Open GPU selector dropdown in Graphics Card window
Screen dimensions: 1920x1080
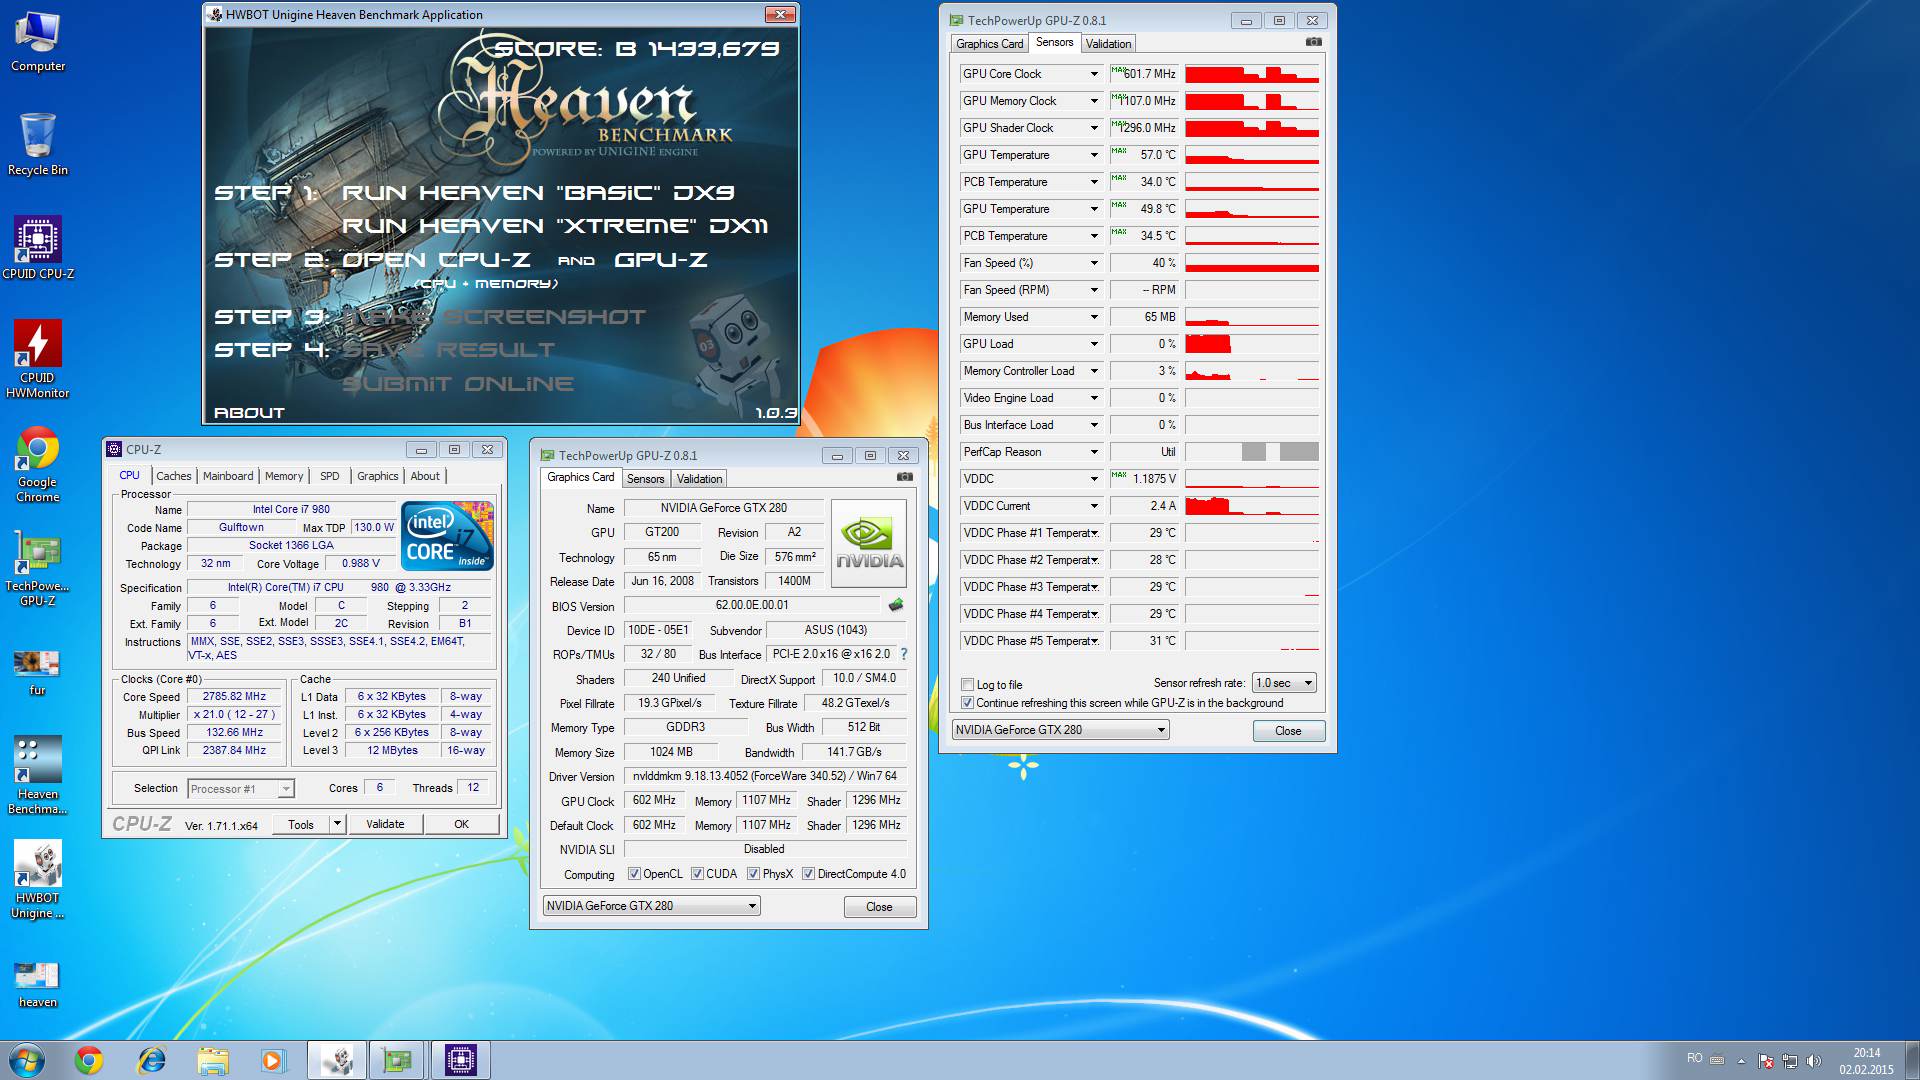point(651,906)
